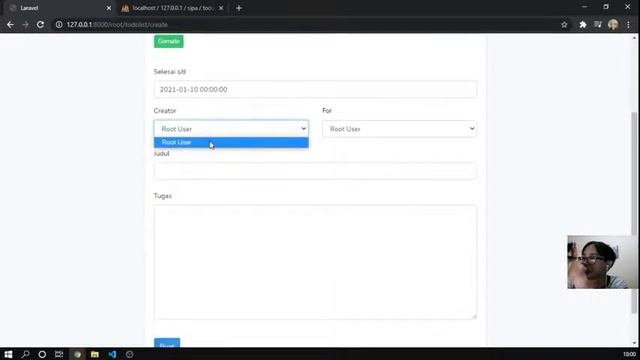640x360 pixels.
Task: Close the localhost phpMyAdmin tab
Action: coord(221,8)
